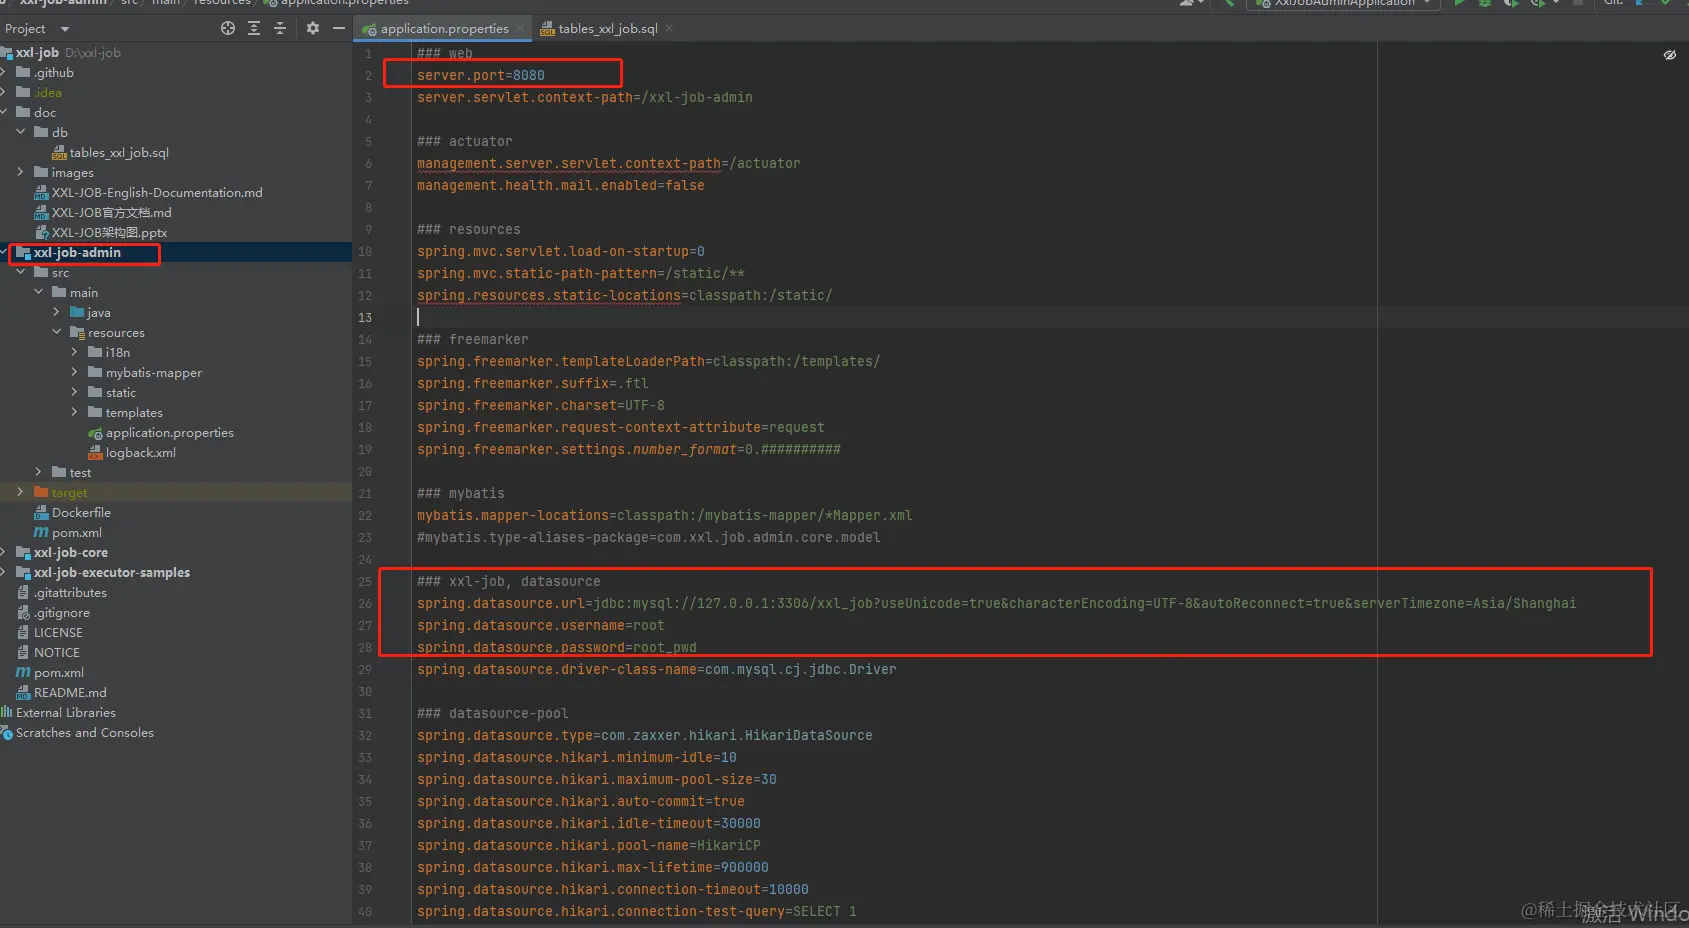
Task: Hide the Project tool window
Action: (x=339, y=28)
